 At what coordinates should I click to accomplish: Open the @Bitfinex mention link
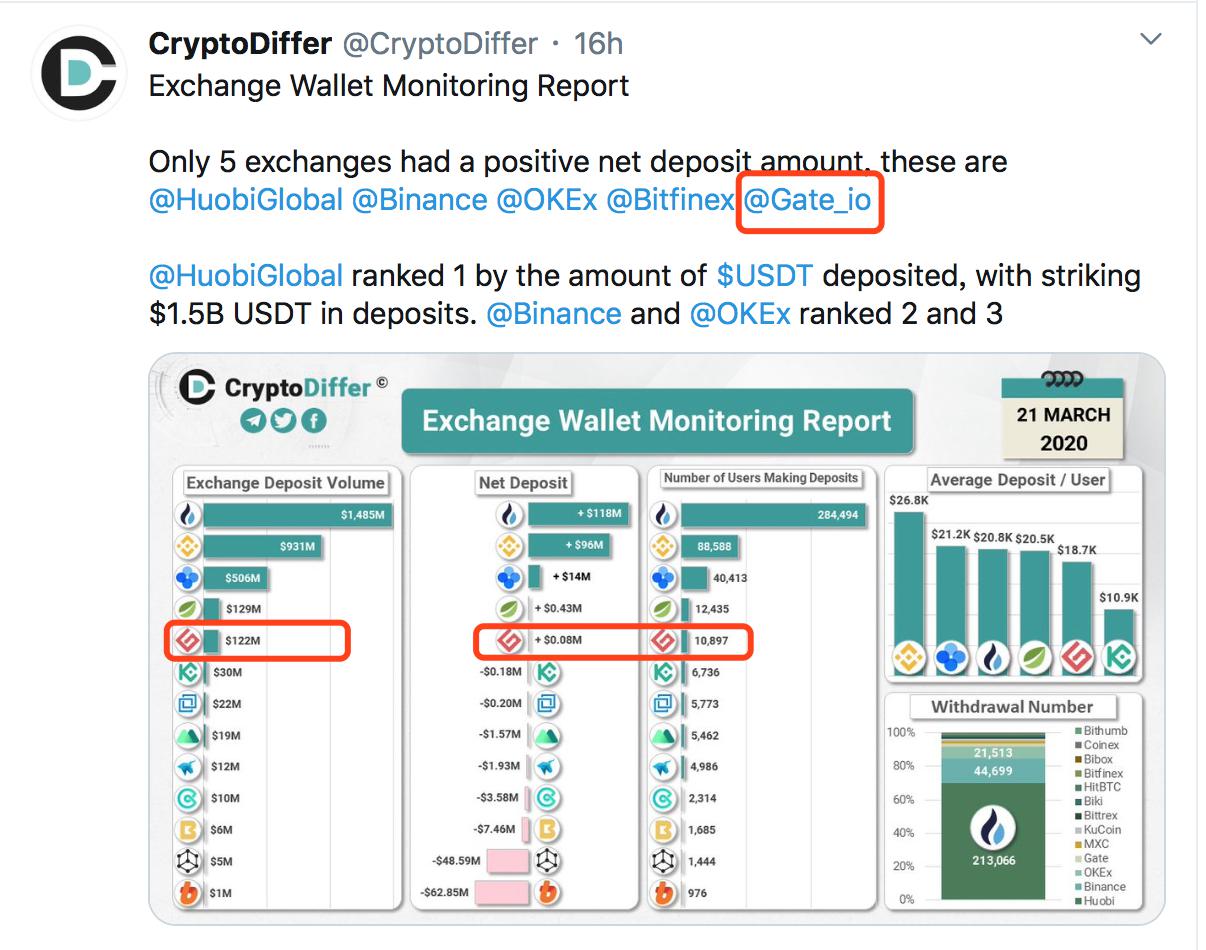pos(670,200)
